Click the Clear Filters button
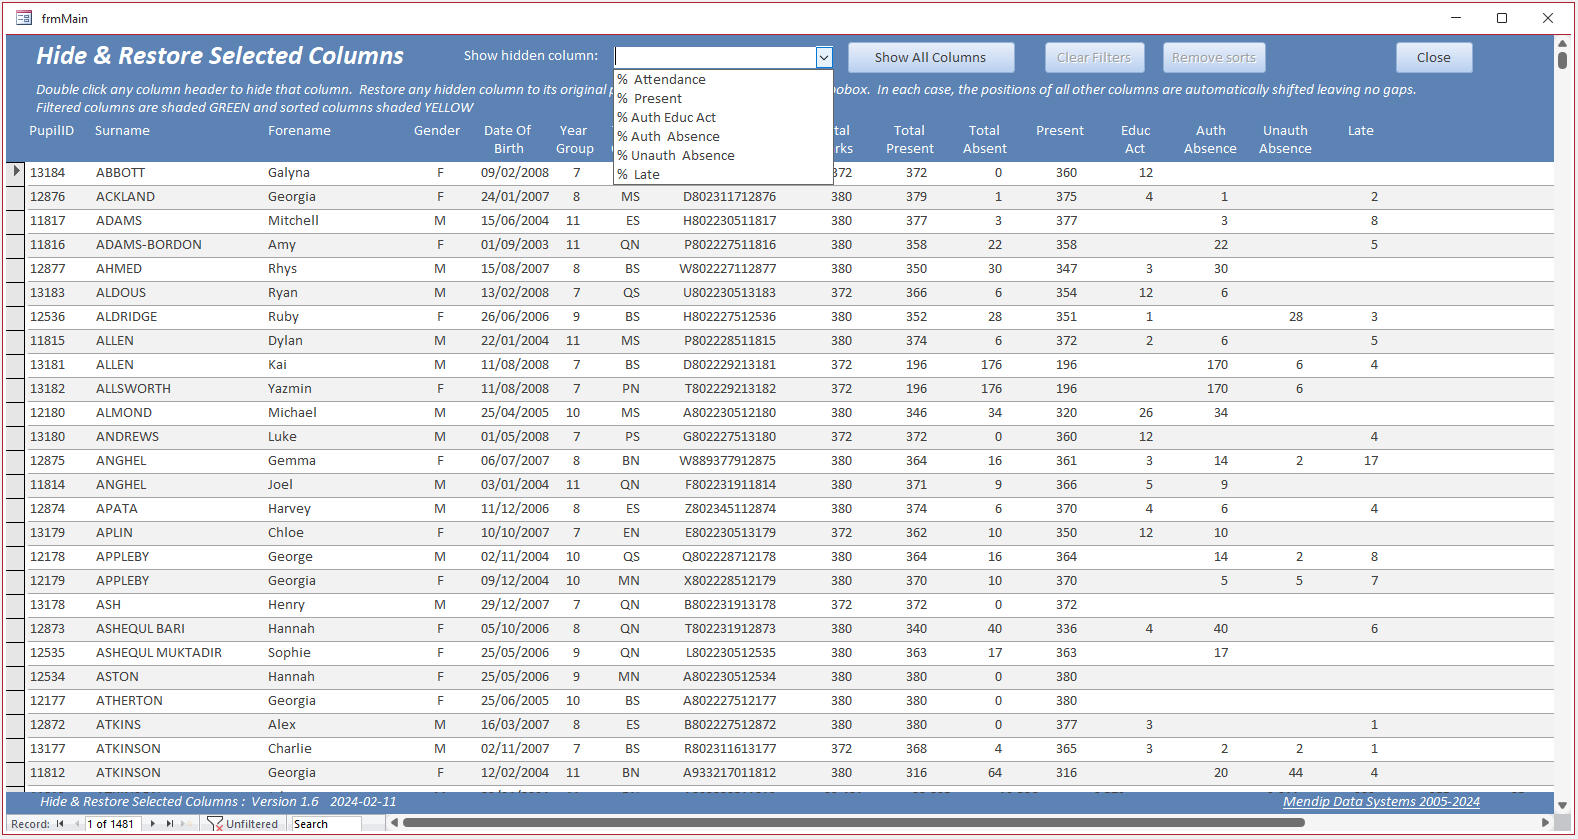 (x=1094, y=57)
